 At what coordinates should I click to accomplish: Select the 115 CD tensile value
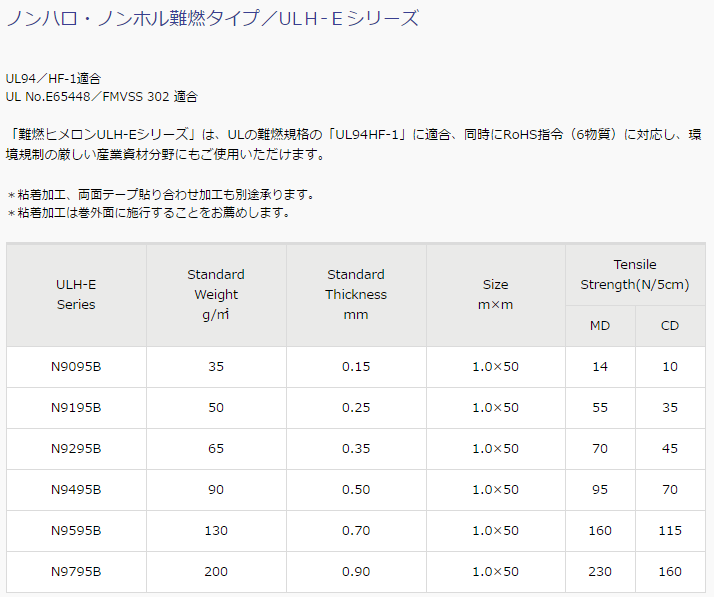pyautogui.click(x=670, y=531)
